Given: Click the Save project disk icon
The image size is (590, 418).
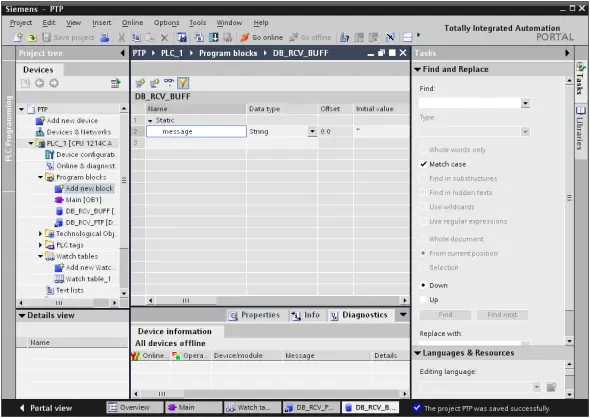Looking at the screenshot, I should [46, 37].
